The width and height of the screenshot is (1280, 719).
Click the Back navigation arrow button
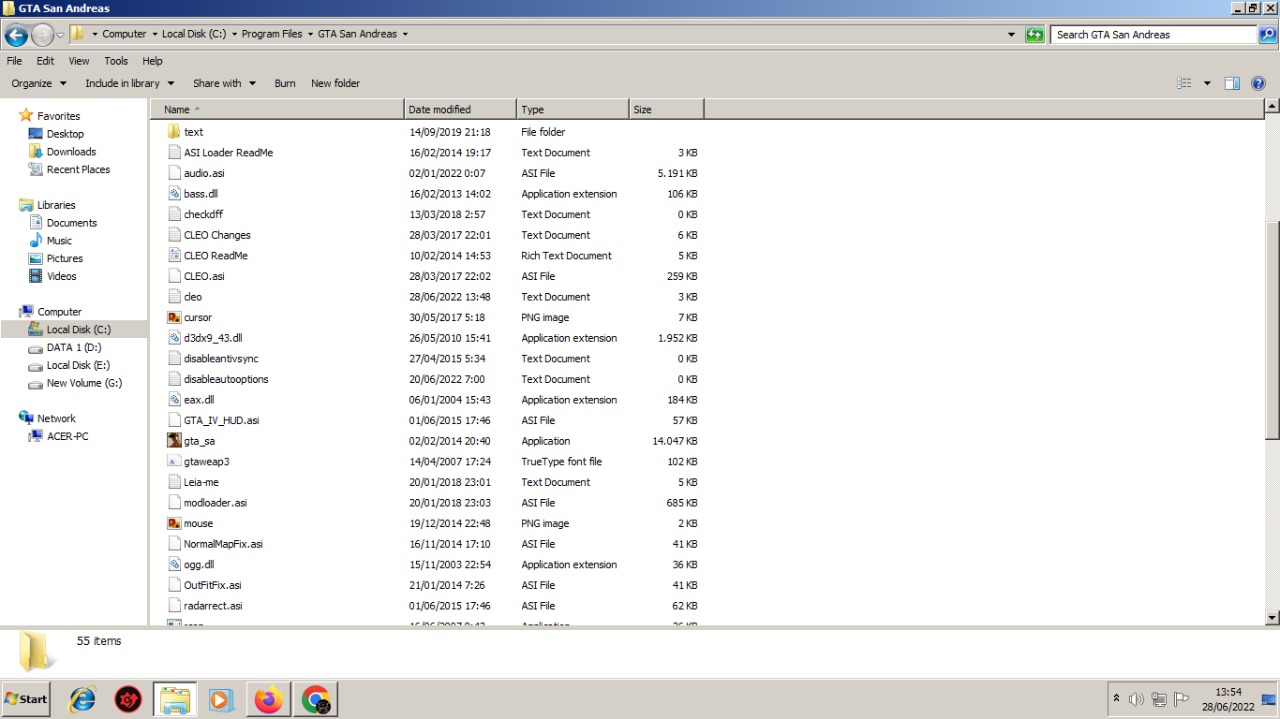(x=16, y=35)
